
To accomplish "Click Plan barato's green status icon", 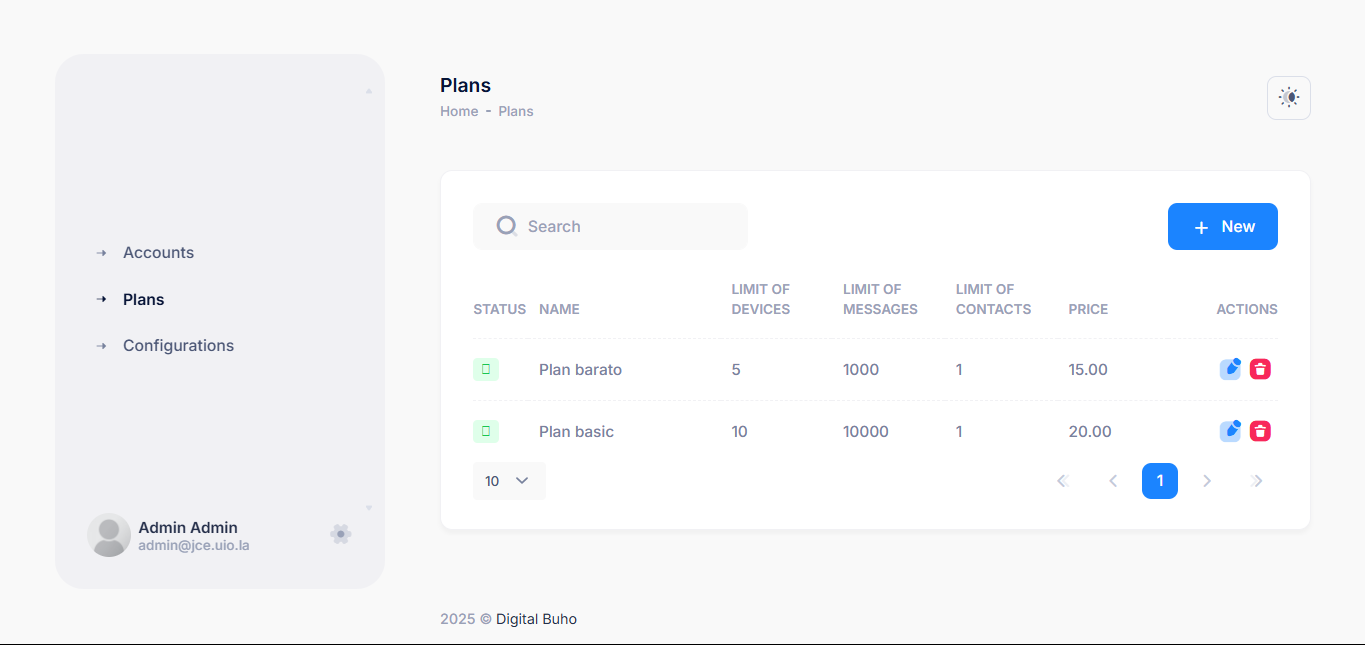I will pyautogui.click(x=486, y=369).
